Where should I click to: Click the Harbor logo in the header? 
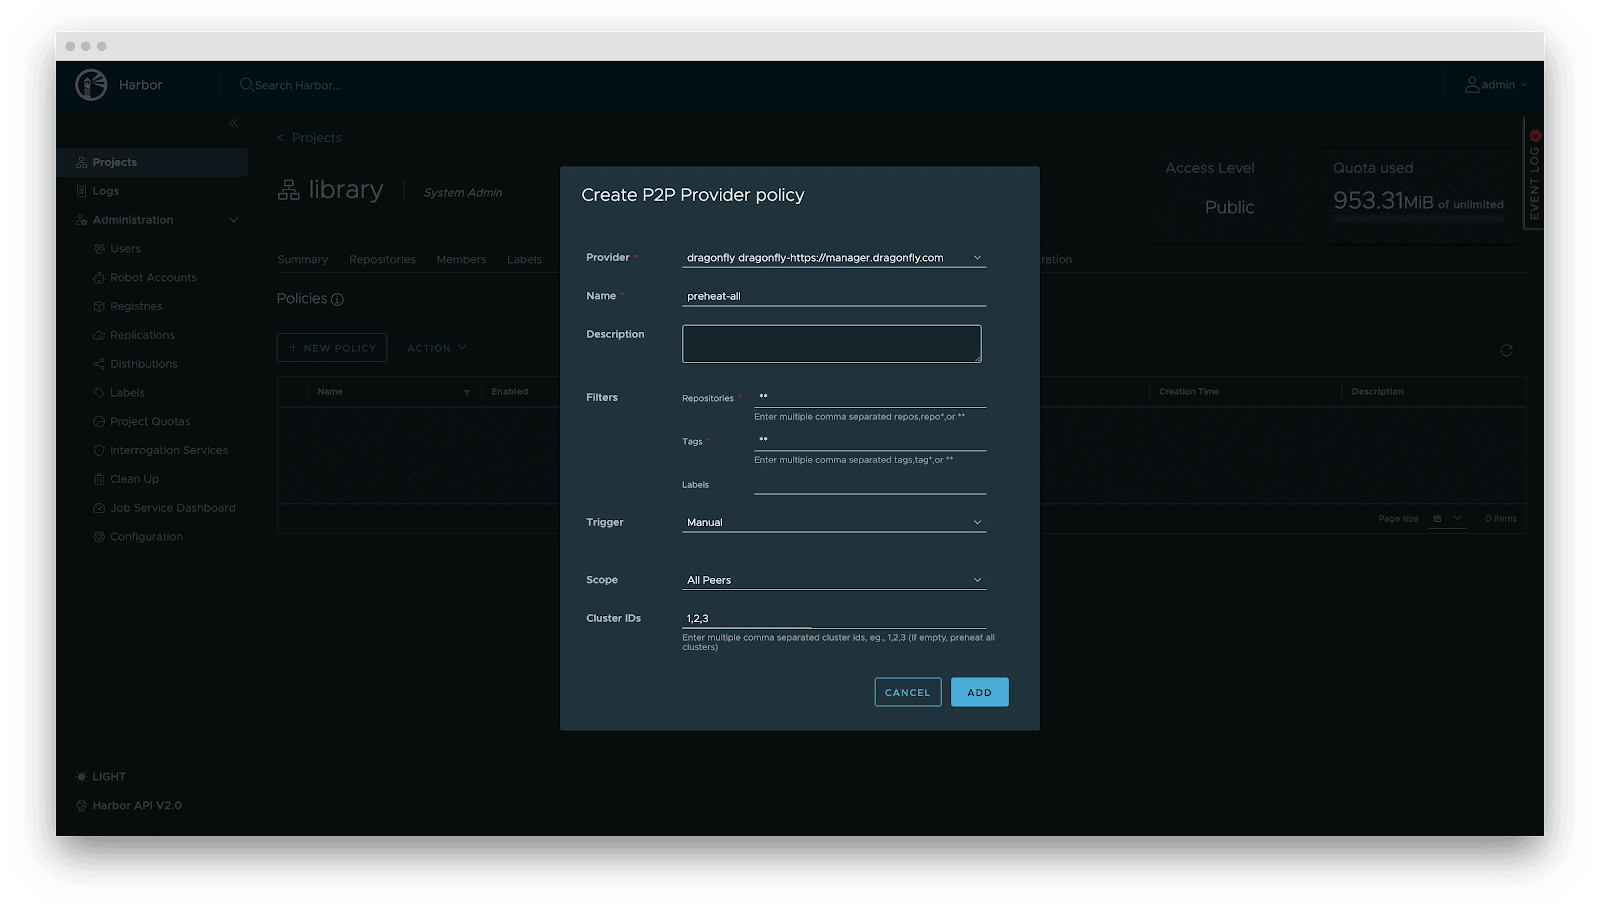(x=92, y=85)
